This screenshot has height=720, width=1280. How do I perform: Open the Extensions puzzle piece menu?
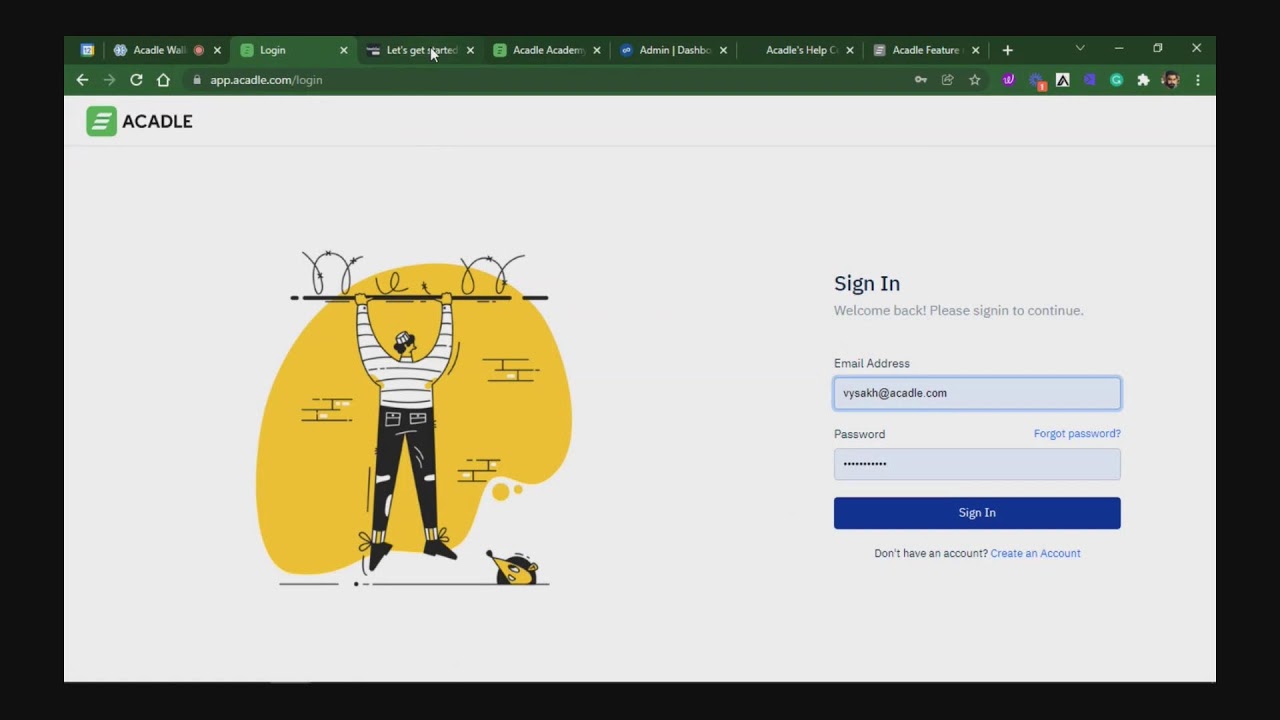[x=1143, y=80]
